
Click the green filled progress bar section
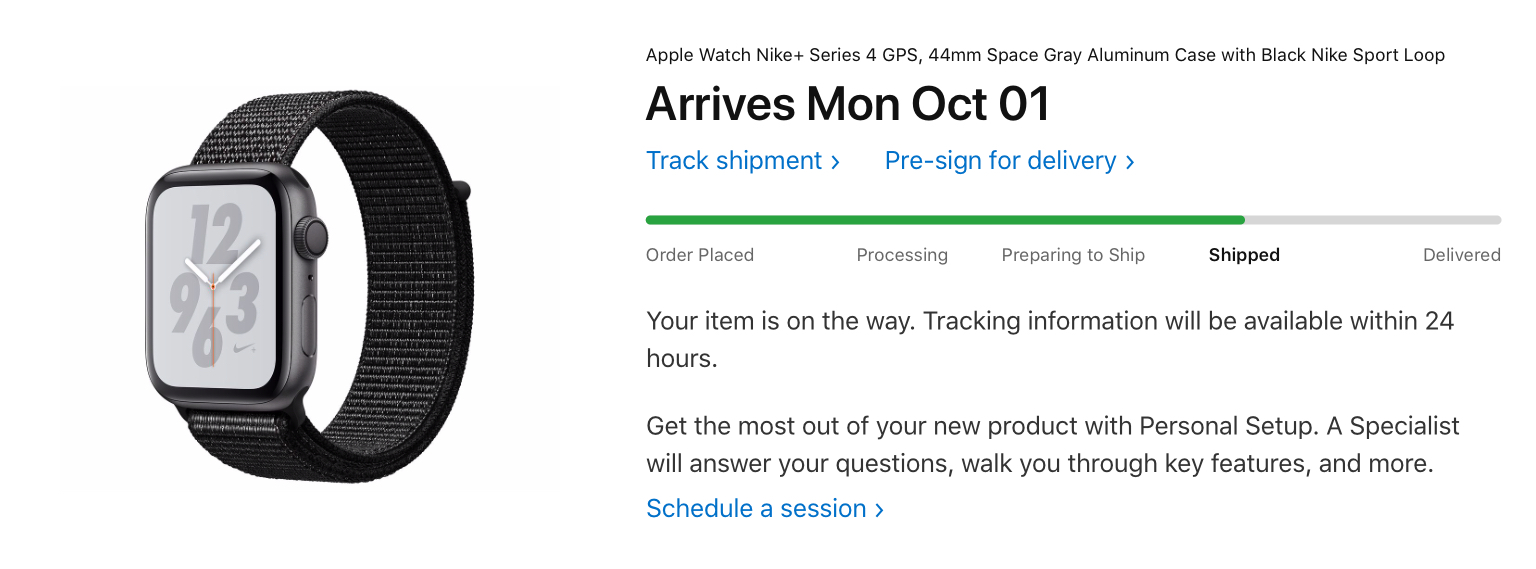tap(945, 220)
